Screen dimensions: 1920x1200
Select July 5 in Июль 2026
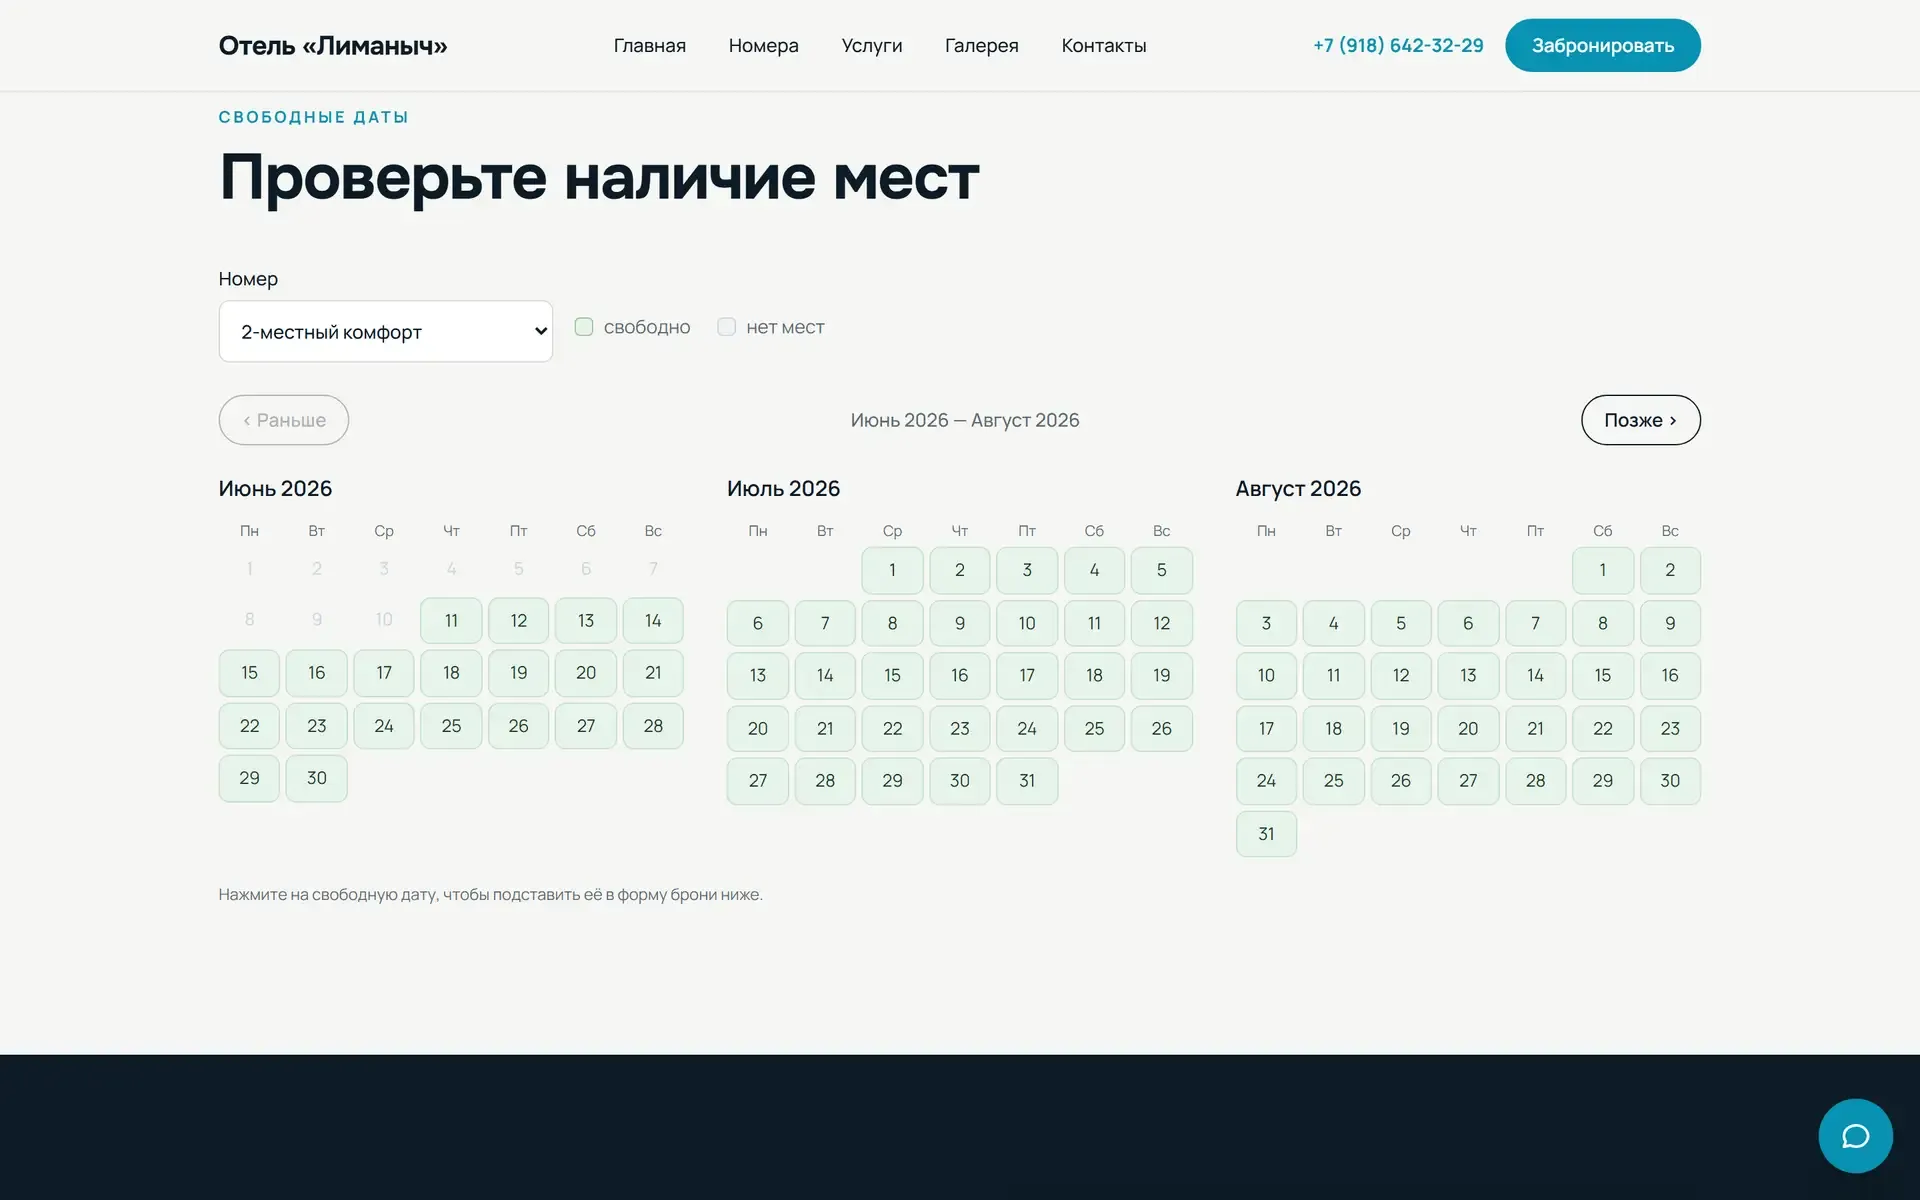coord(1161,570)
